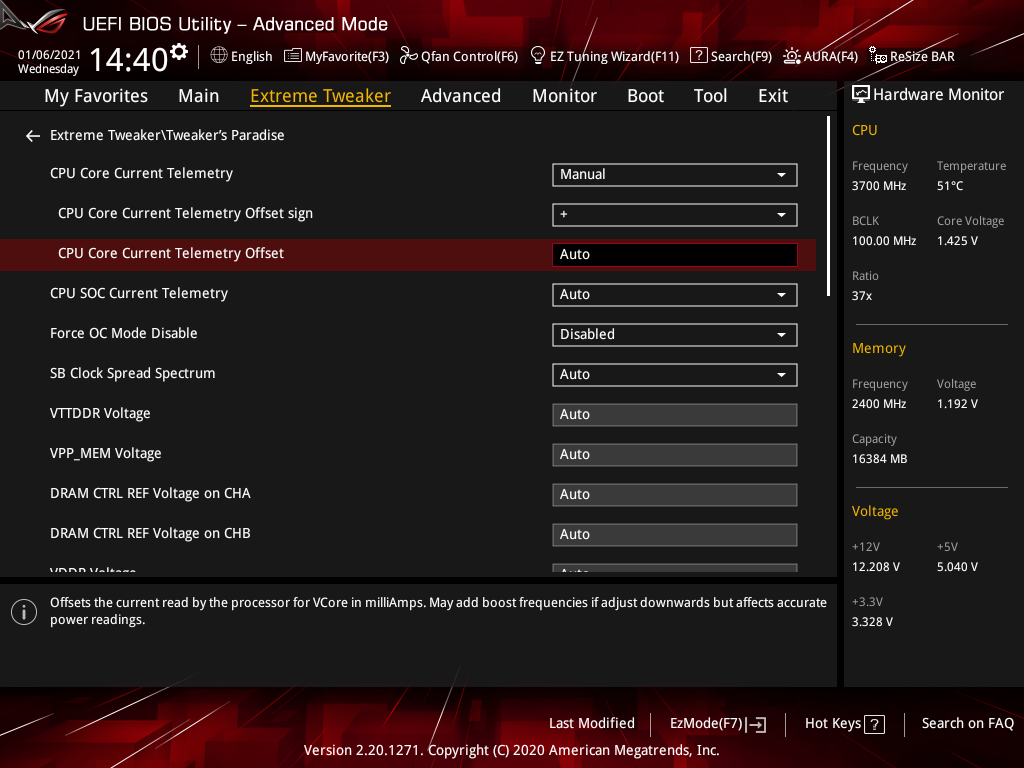Click DRAM CTRL REF Voltage on CHA field
Image resolution: width=1024 pixels, height=768 pixels.
(675, 495)
